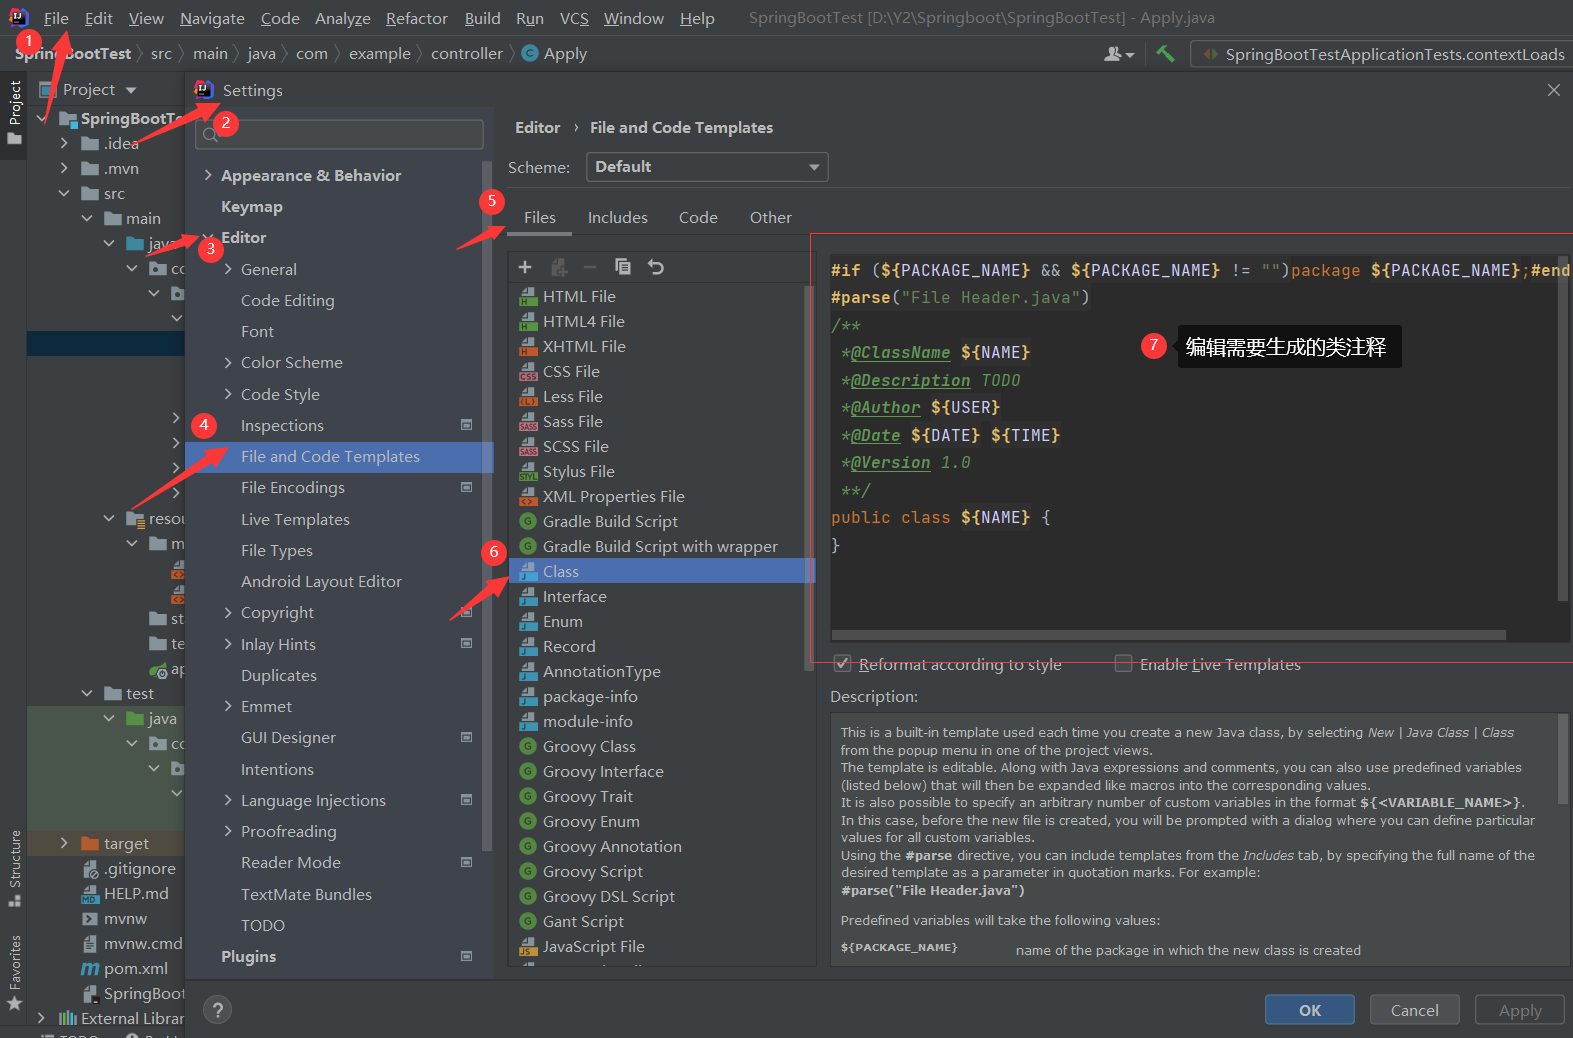
Task: Click the reset to default undo icon
Action: click(x=656, y=267)
